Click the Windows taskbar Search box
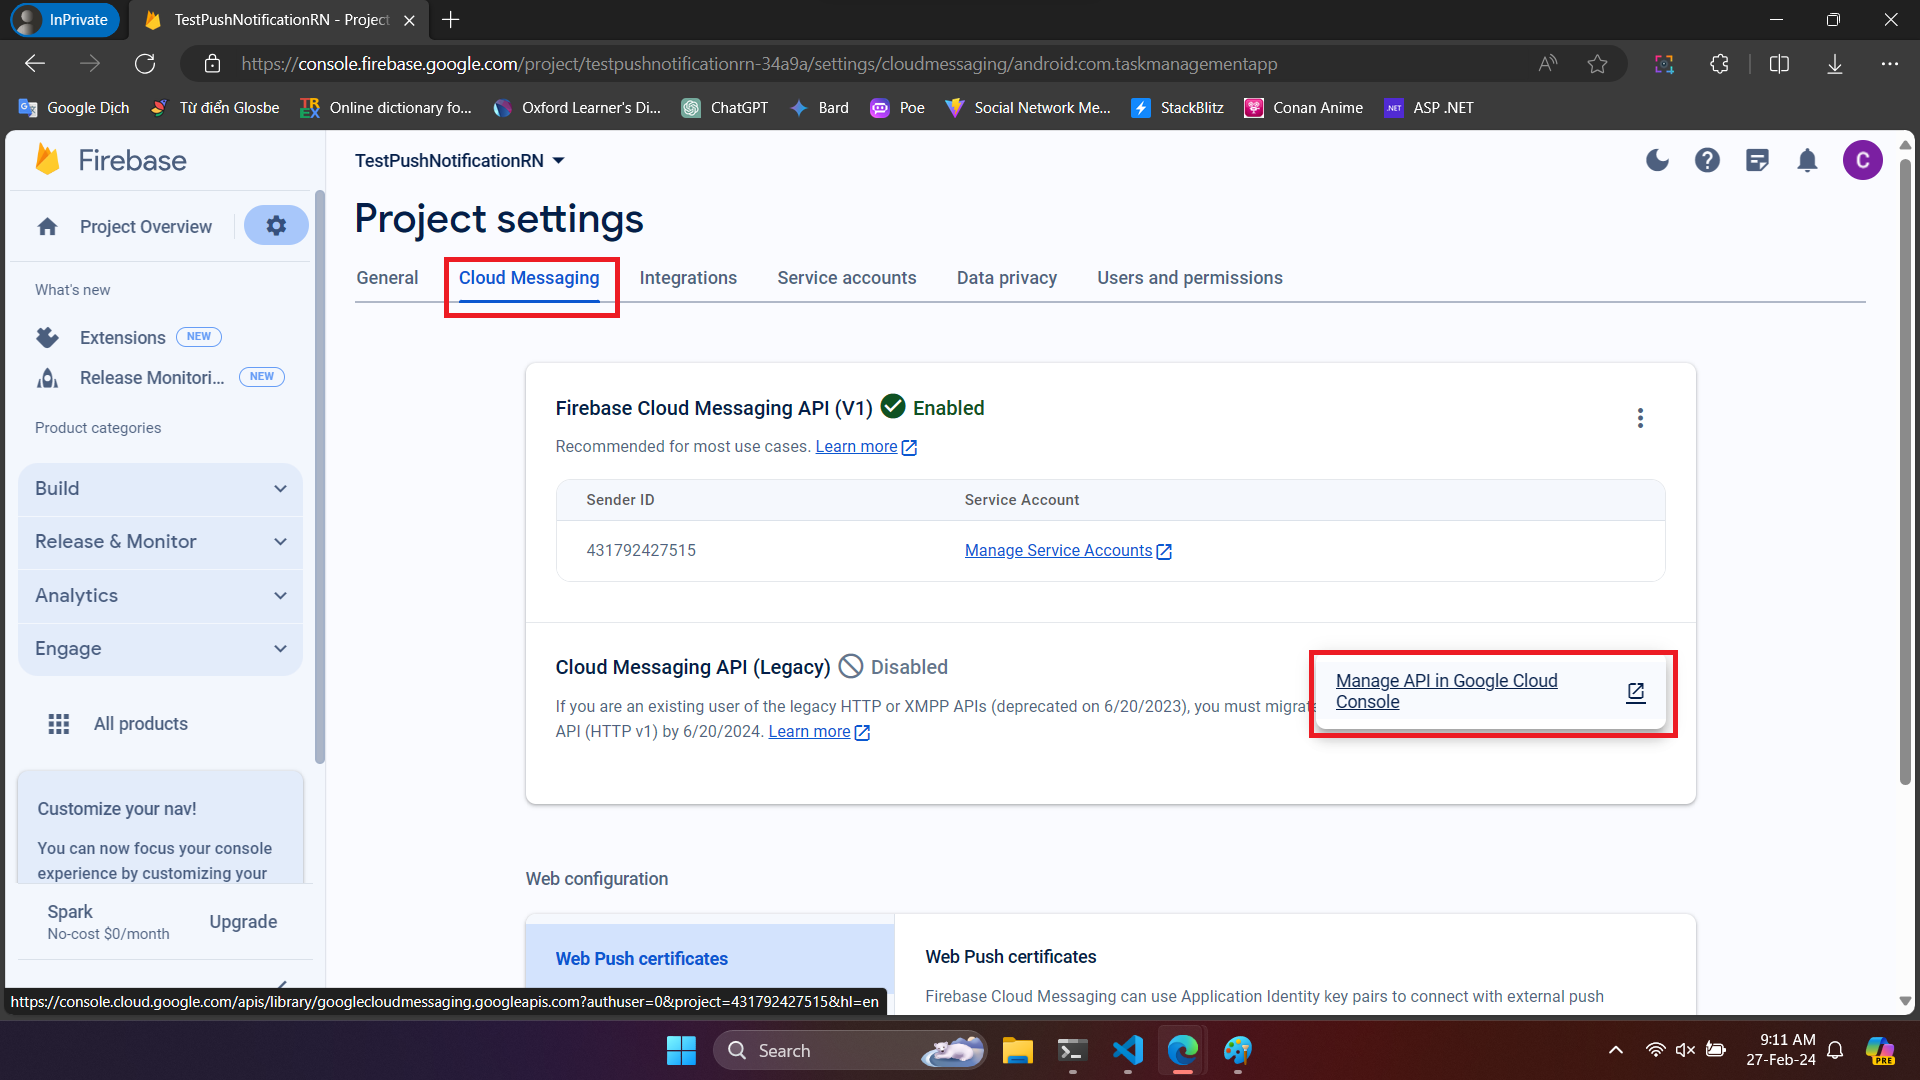Image resolution: width=1920 pixels, height=1080 pixels. tap(850, 1050)
